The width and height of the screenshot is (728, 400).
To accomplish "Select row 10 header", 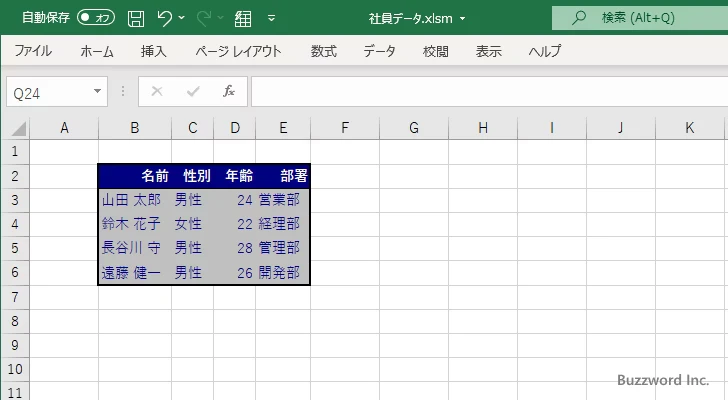I will pyautogui.click(x=15, y=369).
